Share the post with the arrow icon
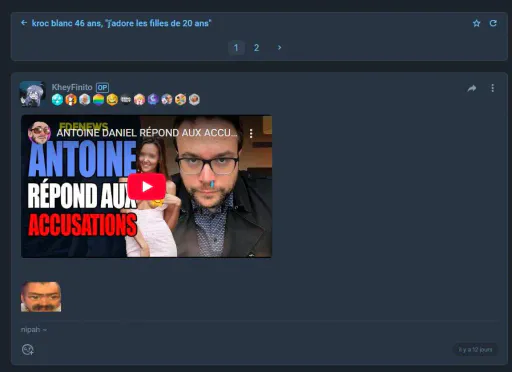This screenshot has width=512, height=372. (x=472, y=88)
